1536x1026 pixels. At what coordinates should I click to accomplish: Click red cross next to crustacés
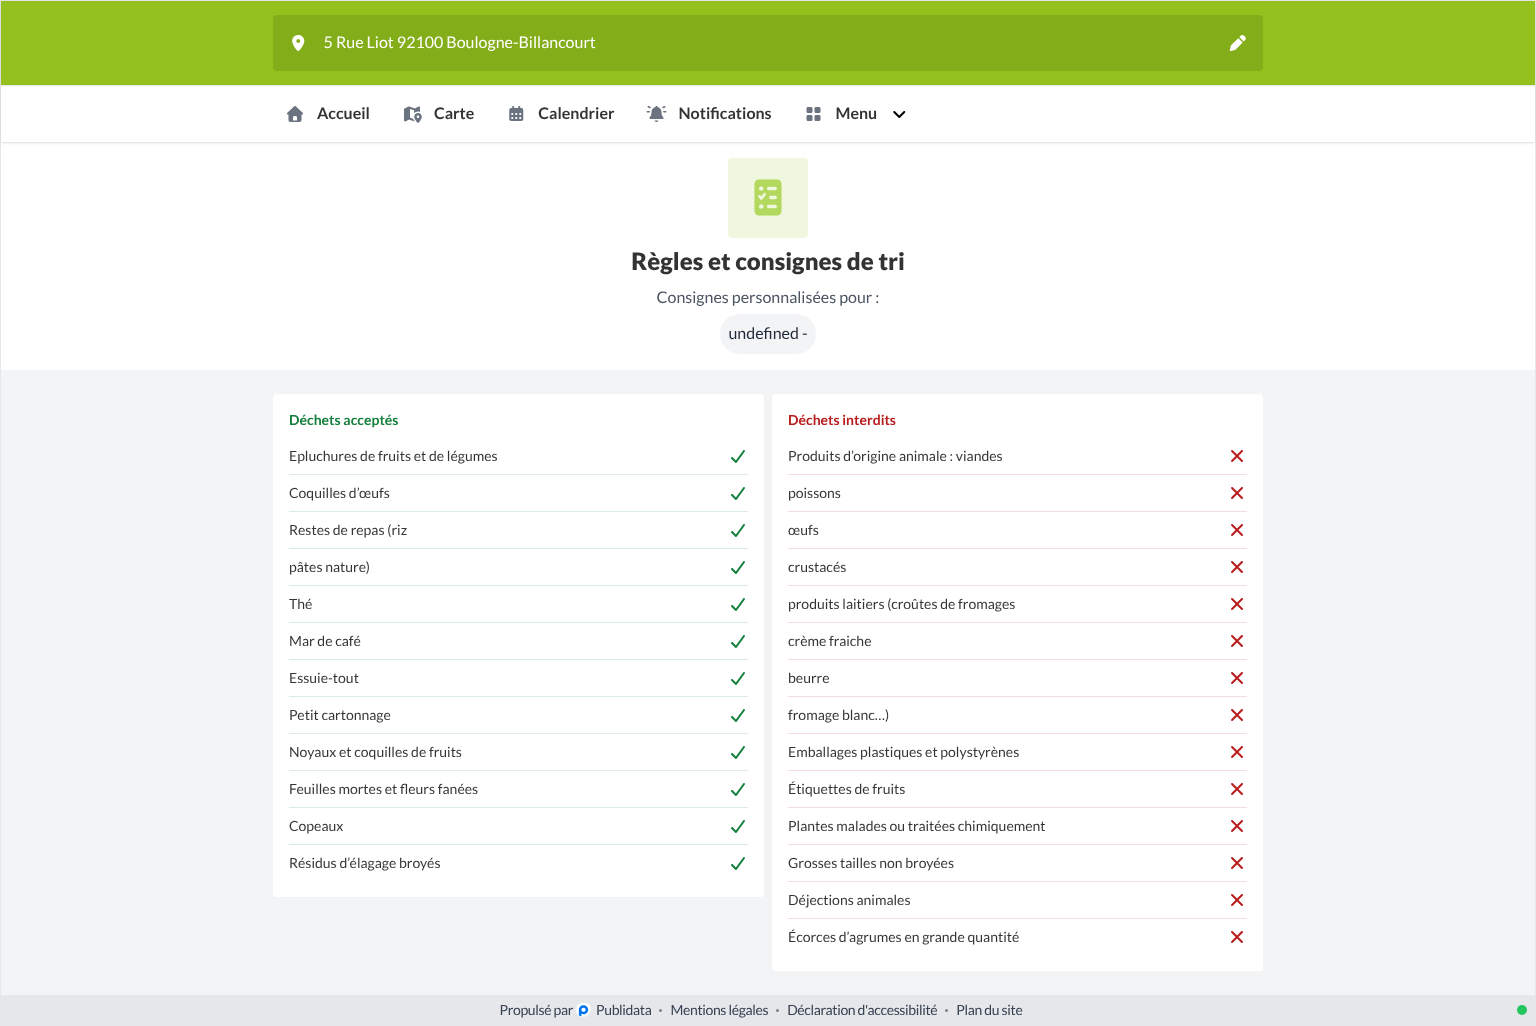1237,567
